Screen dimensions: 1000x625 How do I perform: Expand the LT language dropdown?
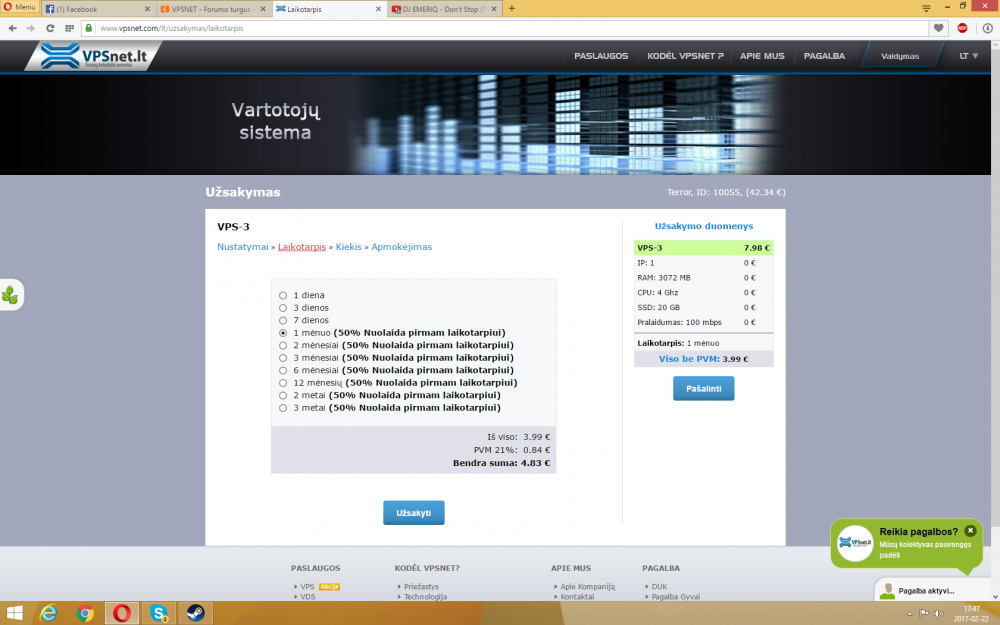(x=968, y=56)
